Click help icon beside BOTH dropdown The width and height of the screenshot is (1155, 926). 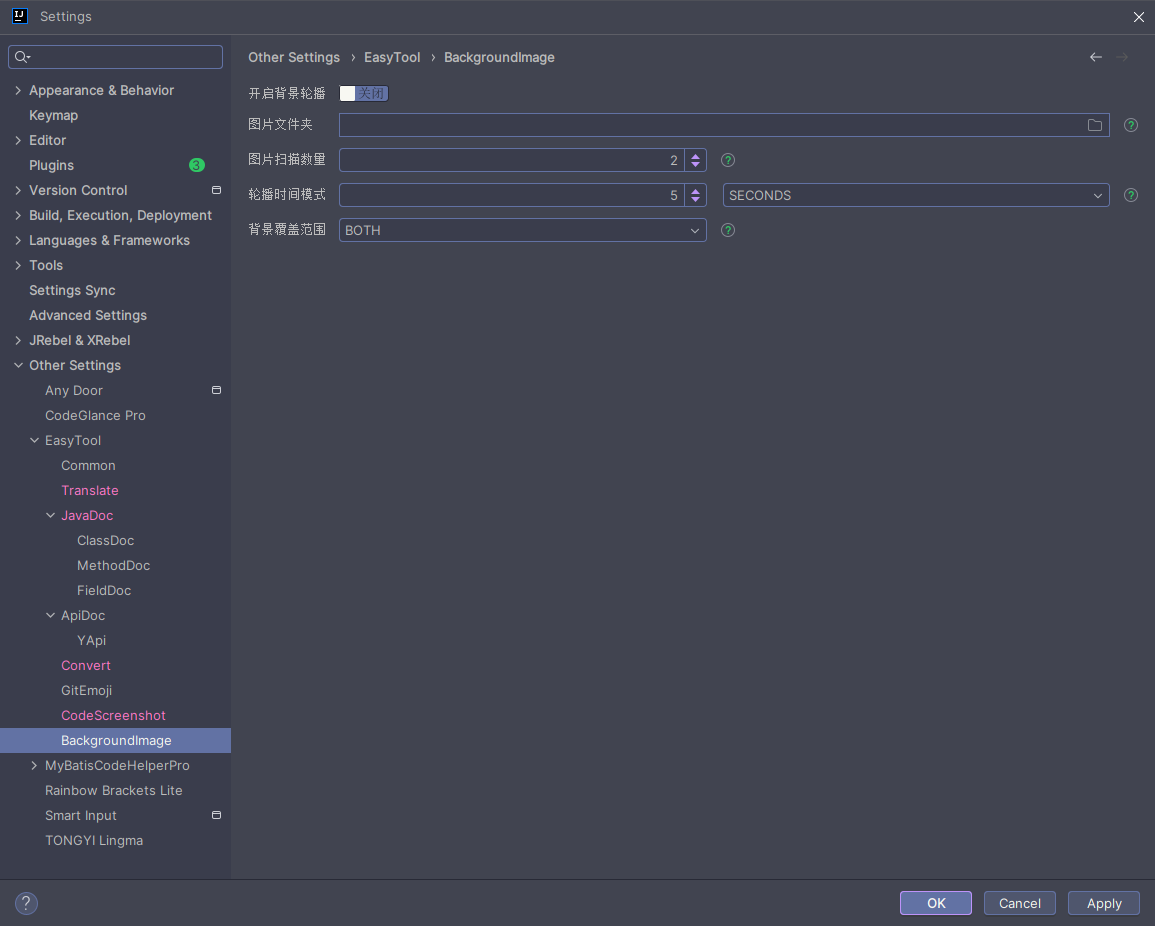pyautogui.click(x=728, y=230)
